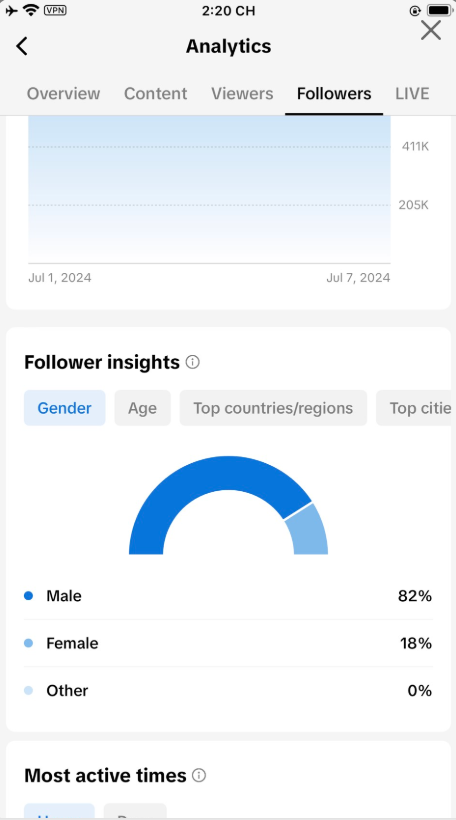Tap the Female 18% row
Image resolution: width=456 pixels, height=820 pixels.
click(229, 643)
